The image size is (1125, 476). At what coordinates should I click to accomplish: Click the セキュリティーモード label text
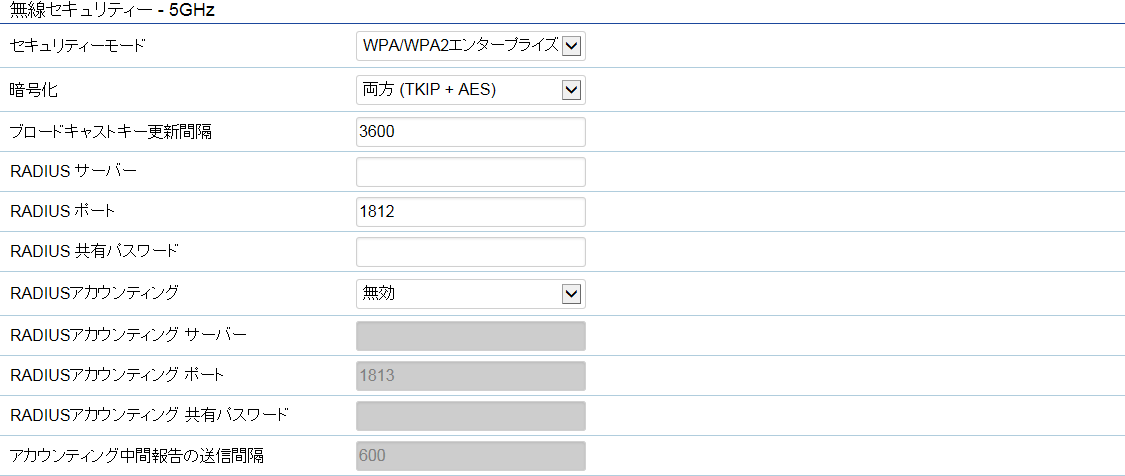pos(77,46)
